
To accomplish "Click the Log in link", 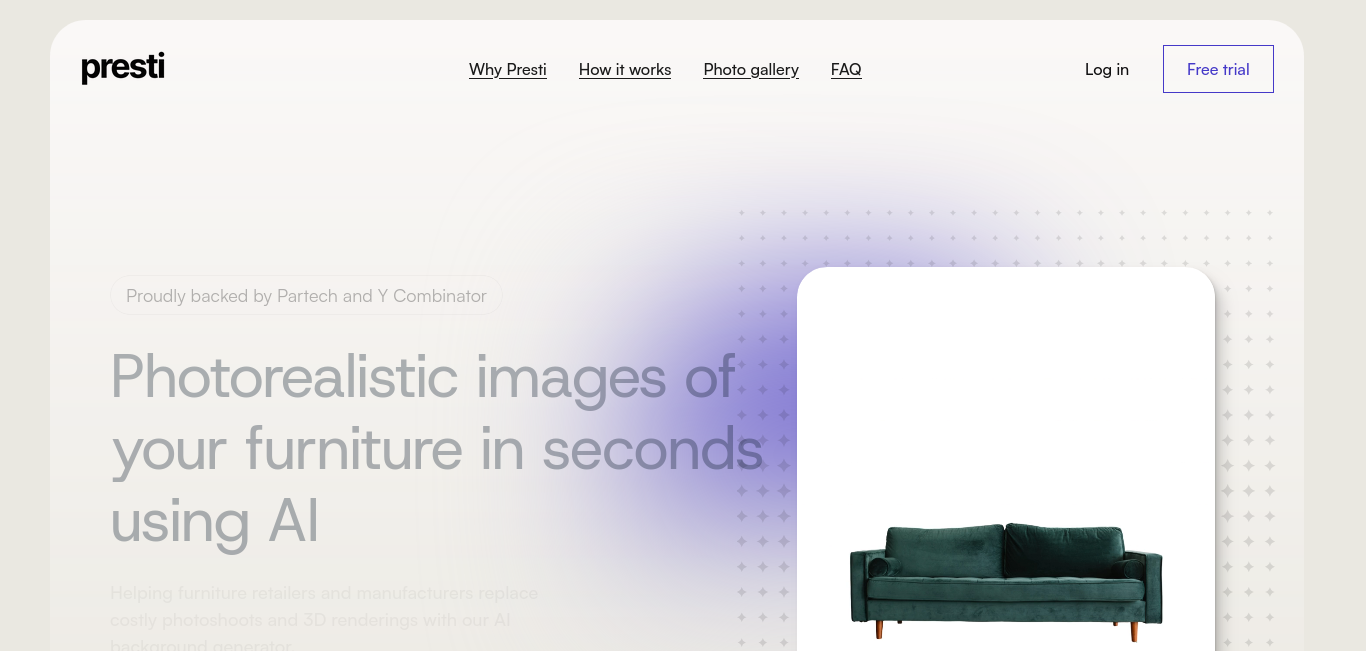I will pos(1107,69).
